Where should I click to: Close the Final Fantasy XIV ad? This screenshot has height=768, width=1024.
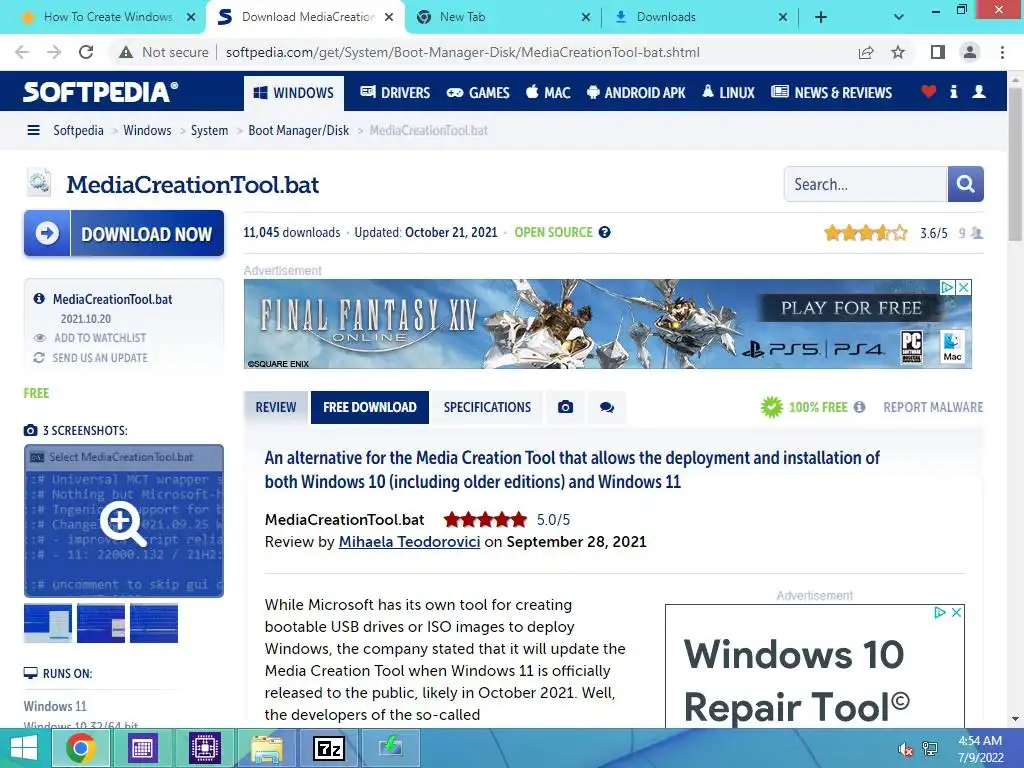(964, 287)
